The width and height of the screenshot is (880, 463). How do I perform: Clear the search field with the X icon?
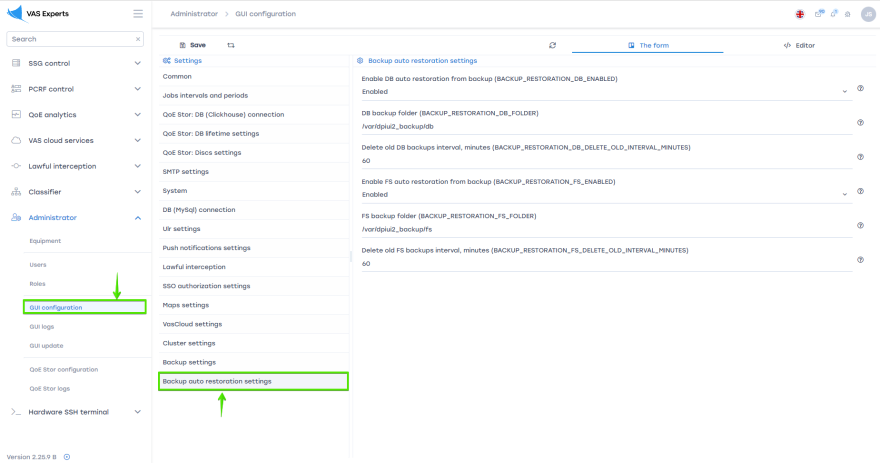[x=138, y=39]
